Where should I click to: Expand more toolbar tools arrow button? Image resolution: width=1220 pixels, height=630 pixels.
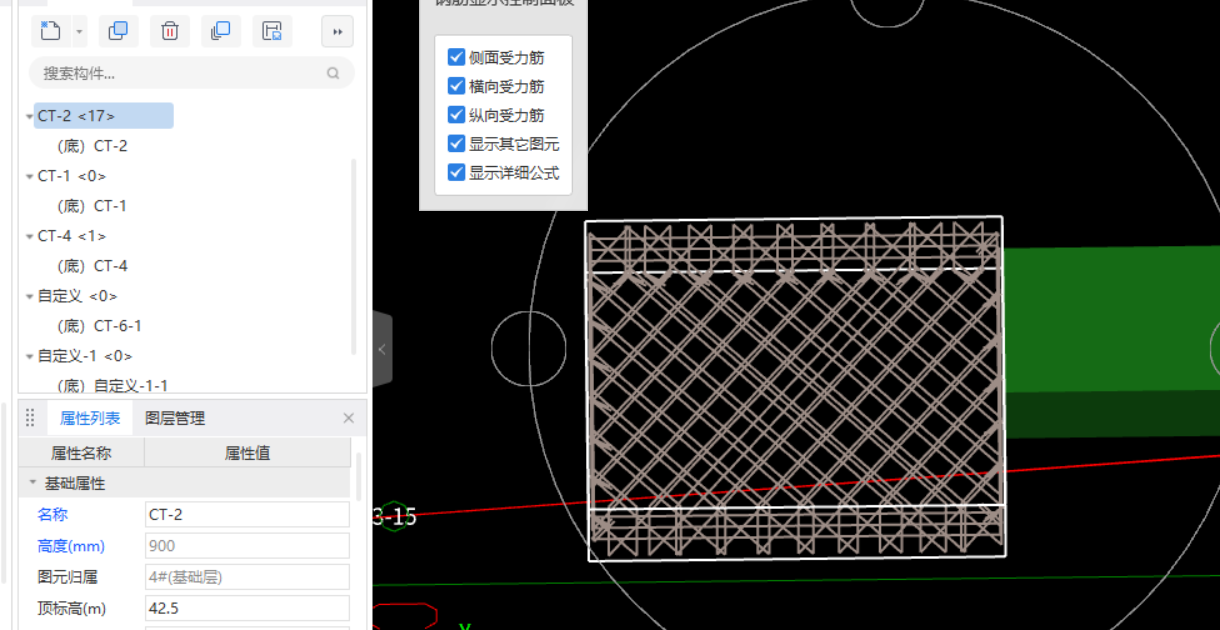[338, 32]
